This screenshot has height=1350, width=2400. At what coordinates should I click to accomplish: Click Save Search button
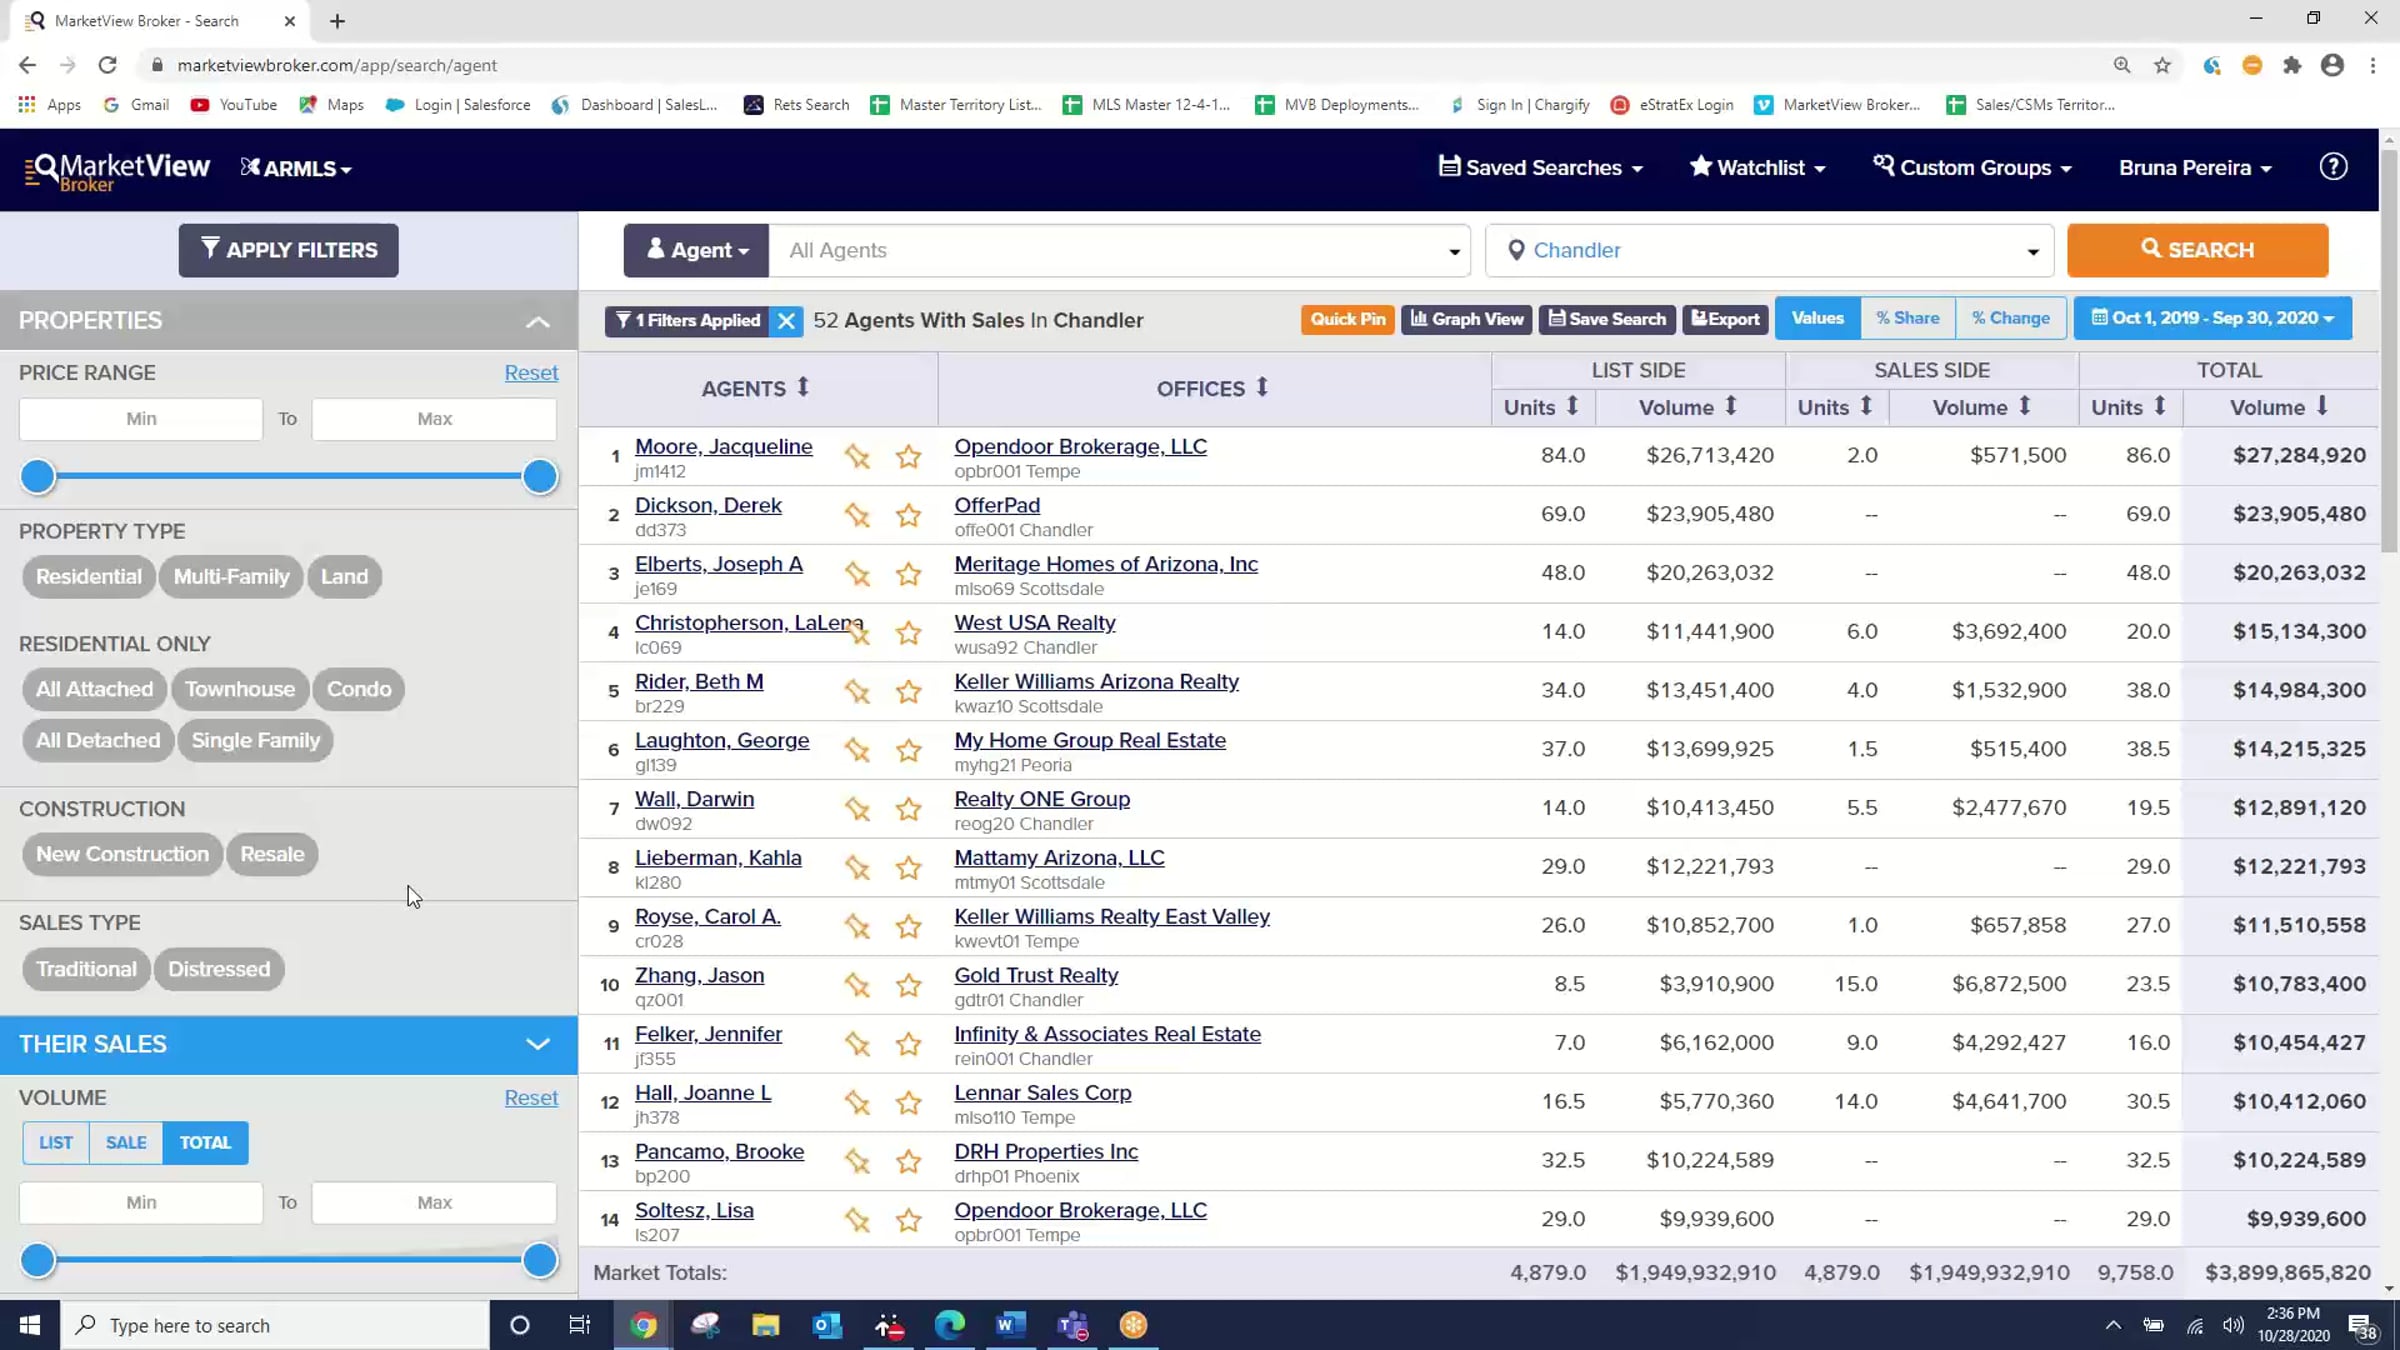click(x=1607, y=319)
